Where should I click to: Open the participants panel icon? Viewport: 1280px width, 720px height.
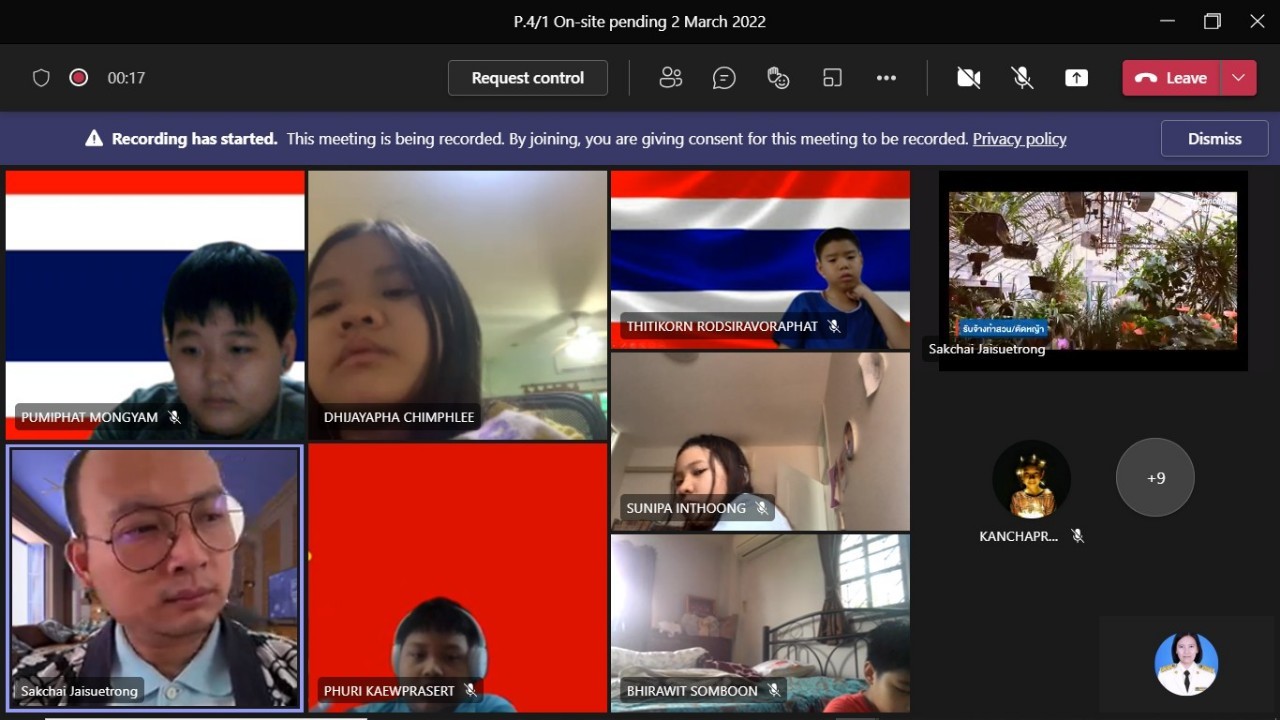point(670,78)
